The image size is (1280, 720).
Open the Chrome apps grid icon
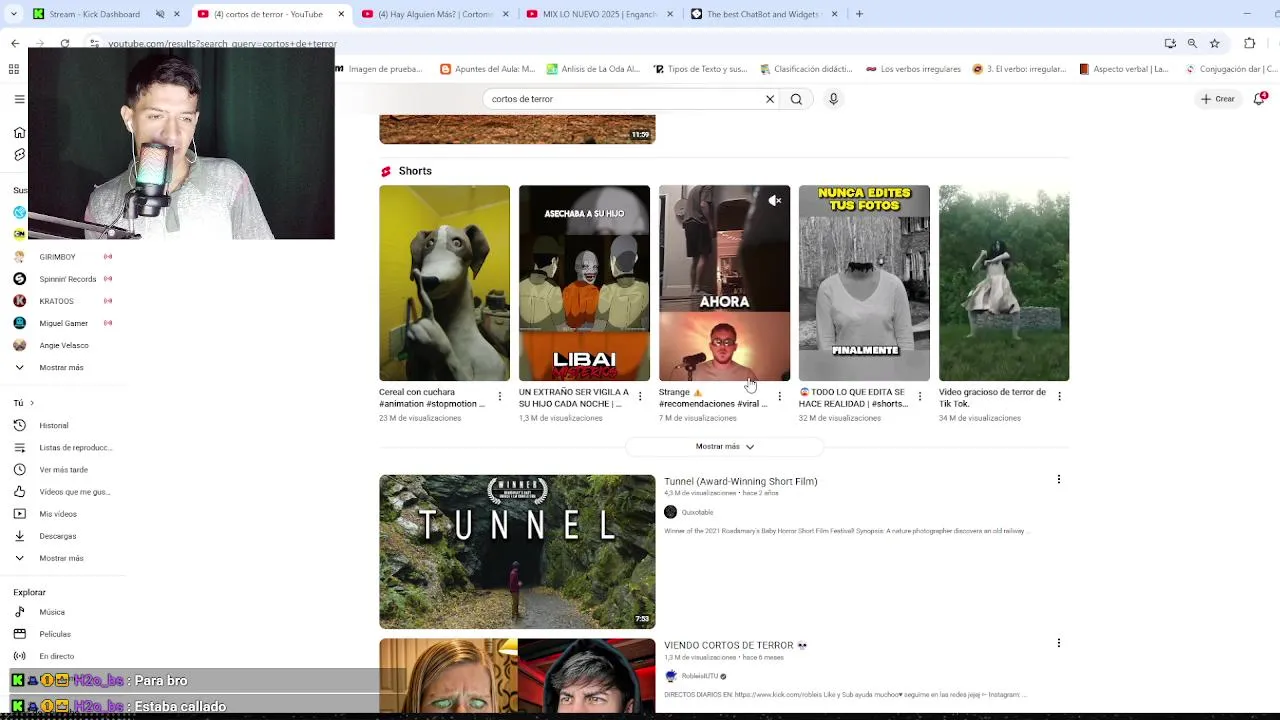click(x=13, y=69)
